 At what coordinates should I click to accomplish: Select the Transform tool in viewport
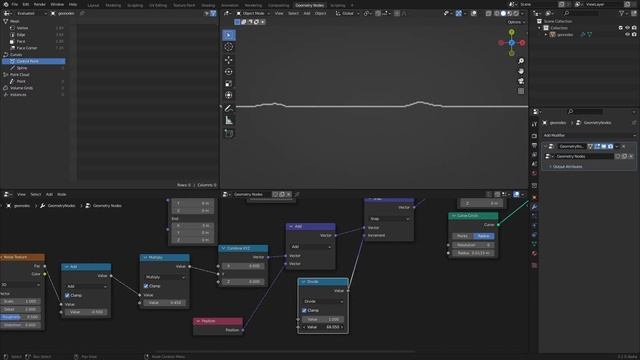(229, 95)
